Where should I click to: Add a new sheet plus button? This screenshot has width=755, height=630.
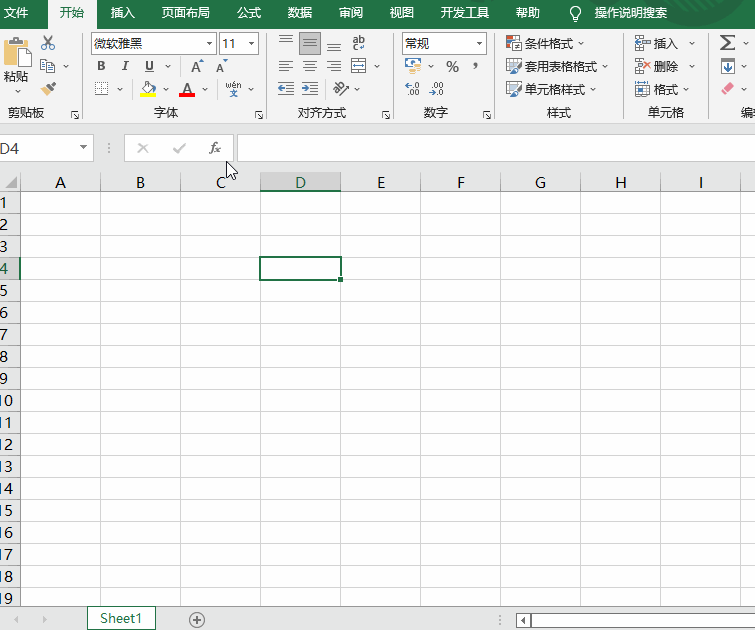pos(196,619)
